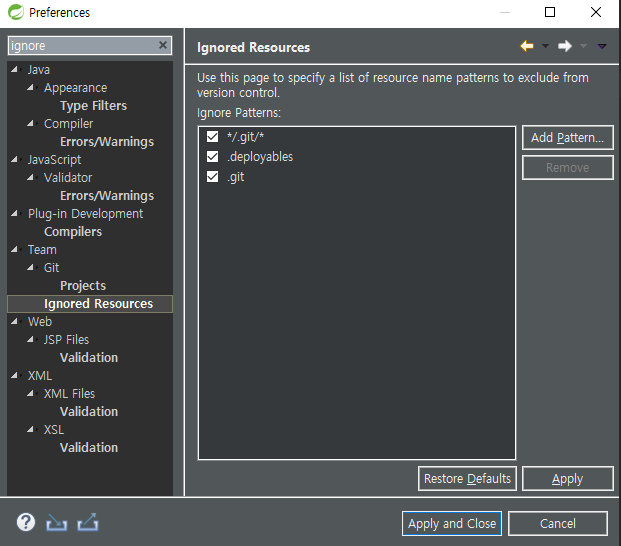Collapse the JavaScript tree node
This screenshot has height=546, width=621.
[x=14, y=160]
